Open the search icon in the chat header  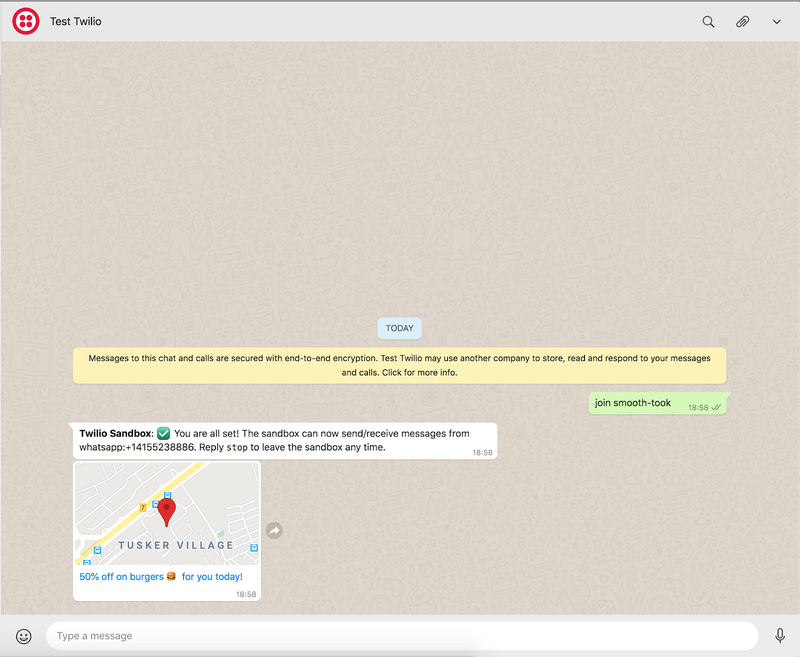(708, 21)
